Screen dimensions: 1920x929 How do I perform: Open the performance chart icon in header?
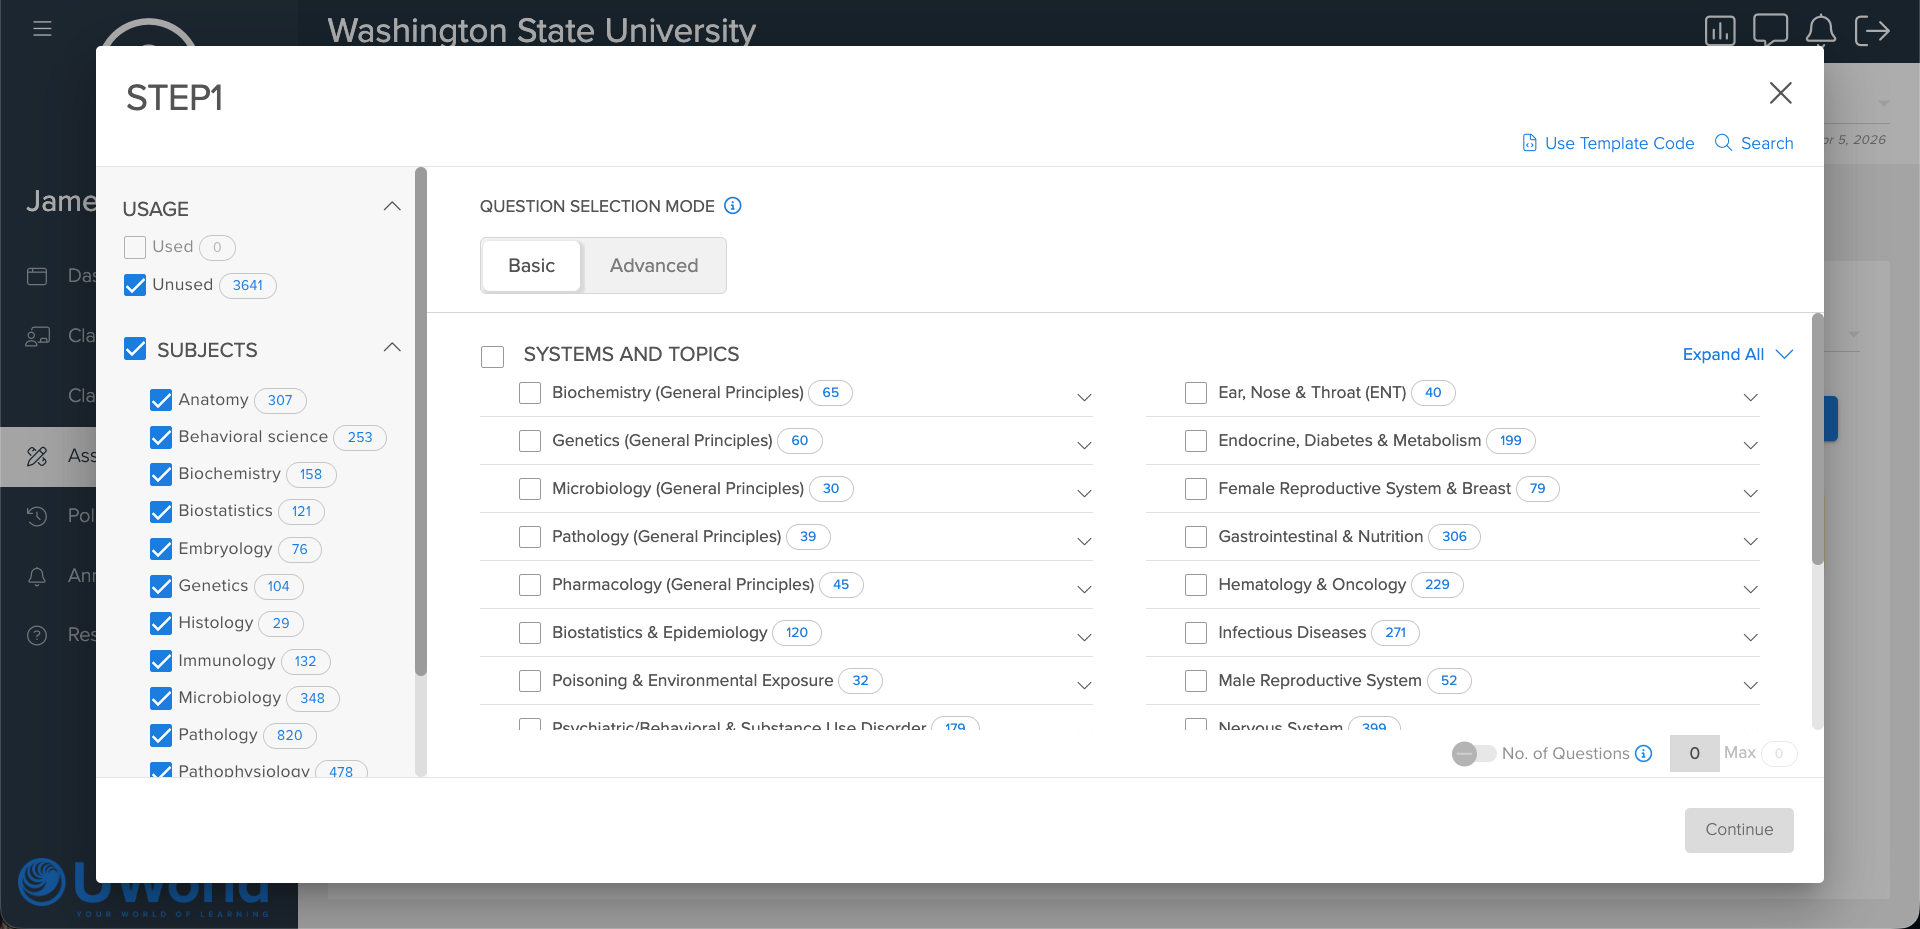(1719, 31)
